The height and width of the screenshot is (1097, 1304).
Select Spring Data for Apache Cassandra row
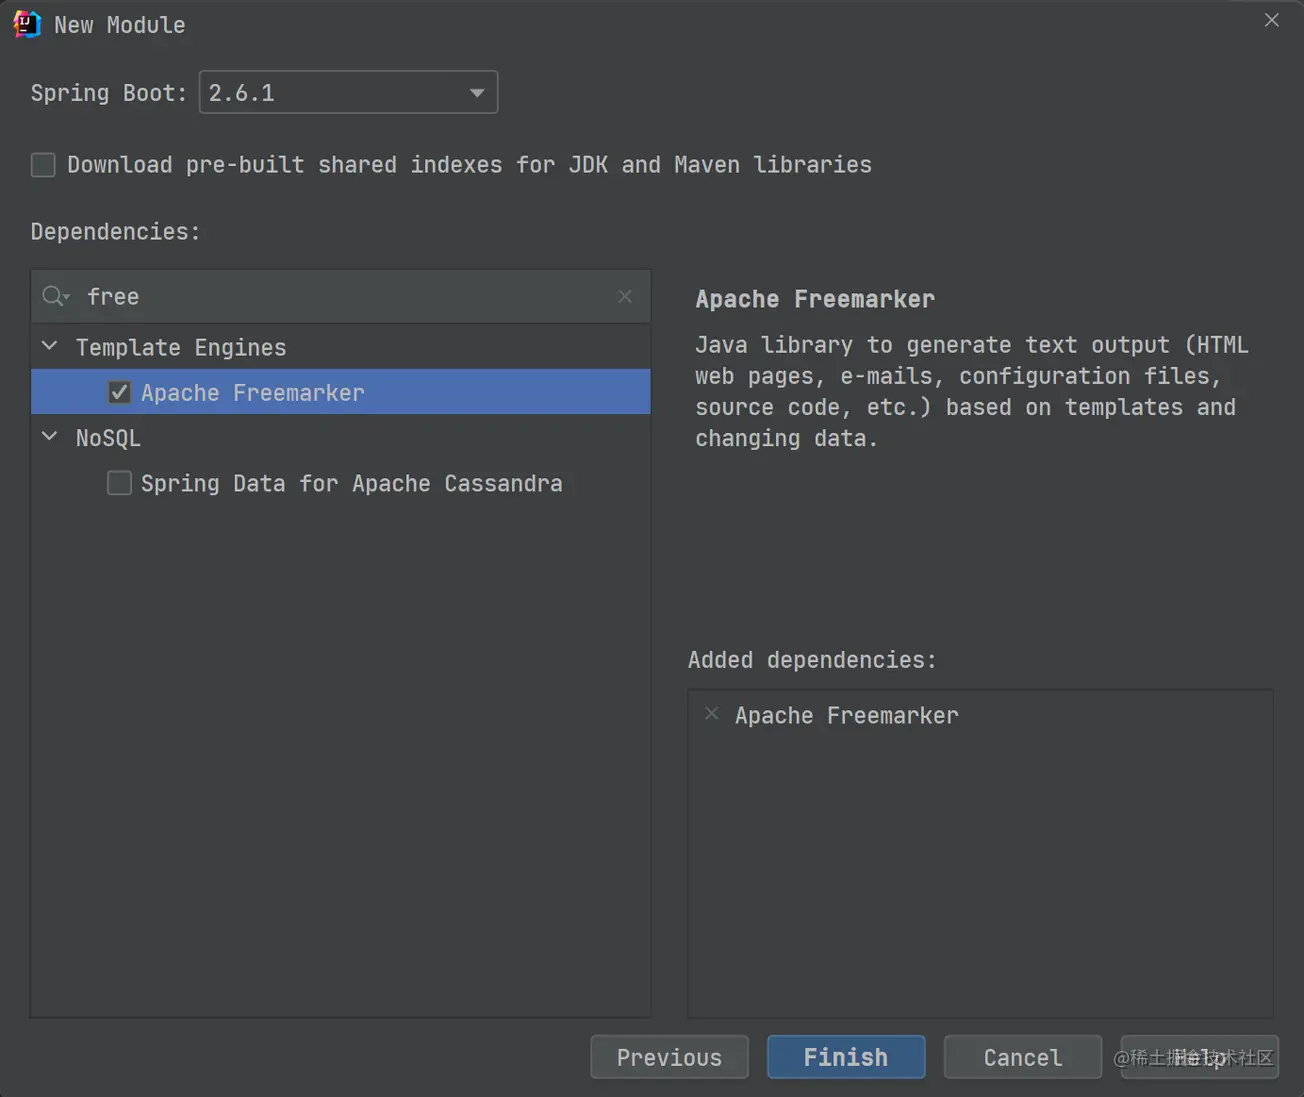[x=341, y=483]
